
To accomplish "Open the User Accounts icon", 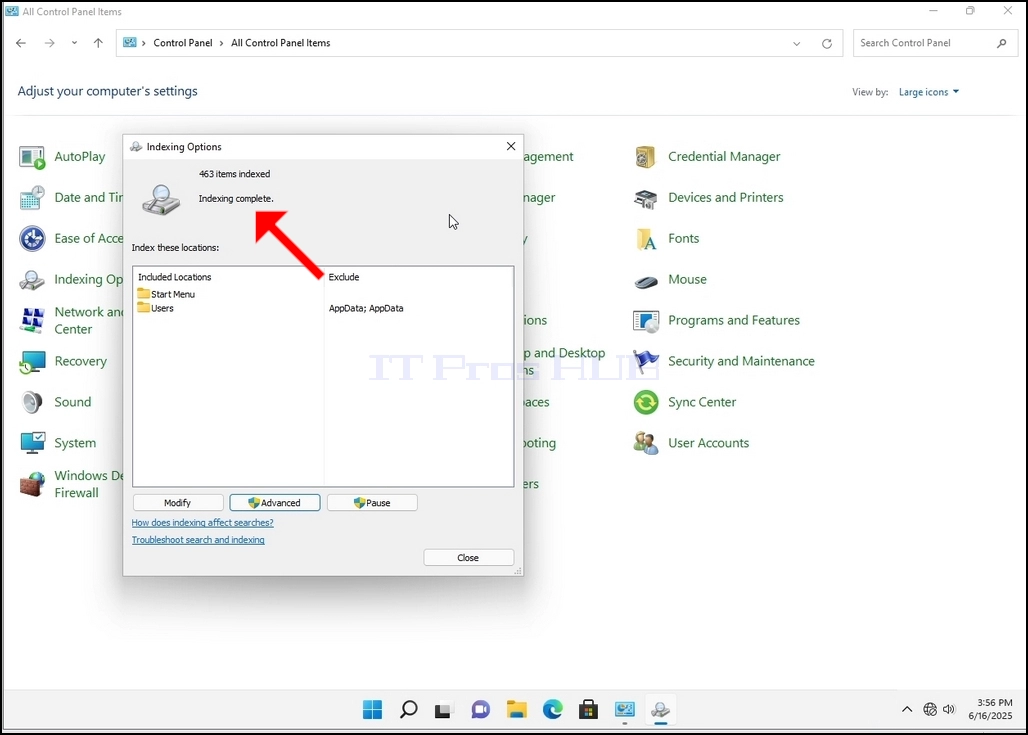I will pos(646,443).
